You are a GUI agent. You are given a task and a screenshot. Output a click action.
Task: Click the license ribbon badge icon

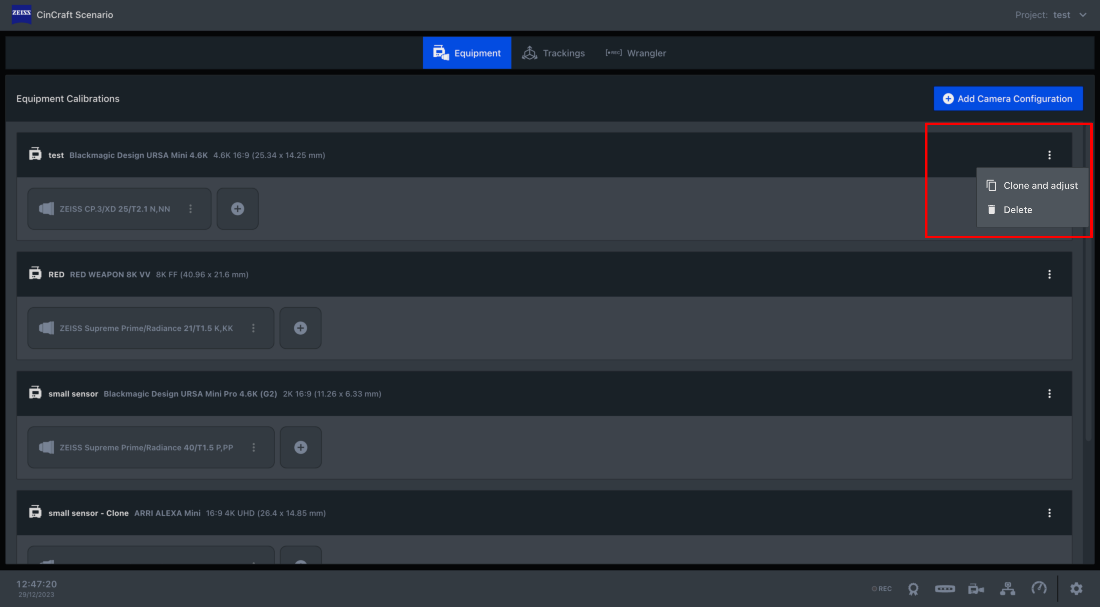[913, 589]
